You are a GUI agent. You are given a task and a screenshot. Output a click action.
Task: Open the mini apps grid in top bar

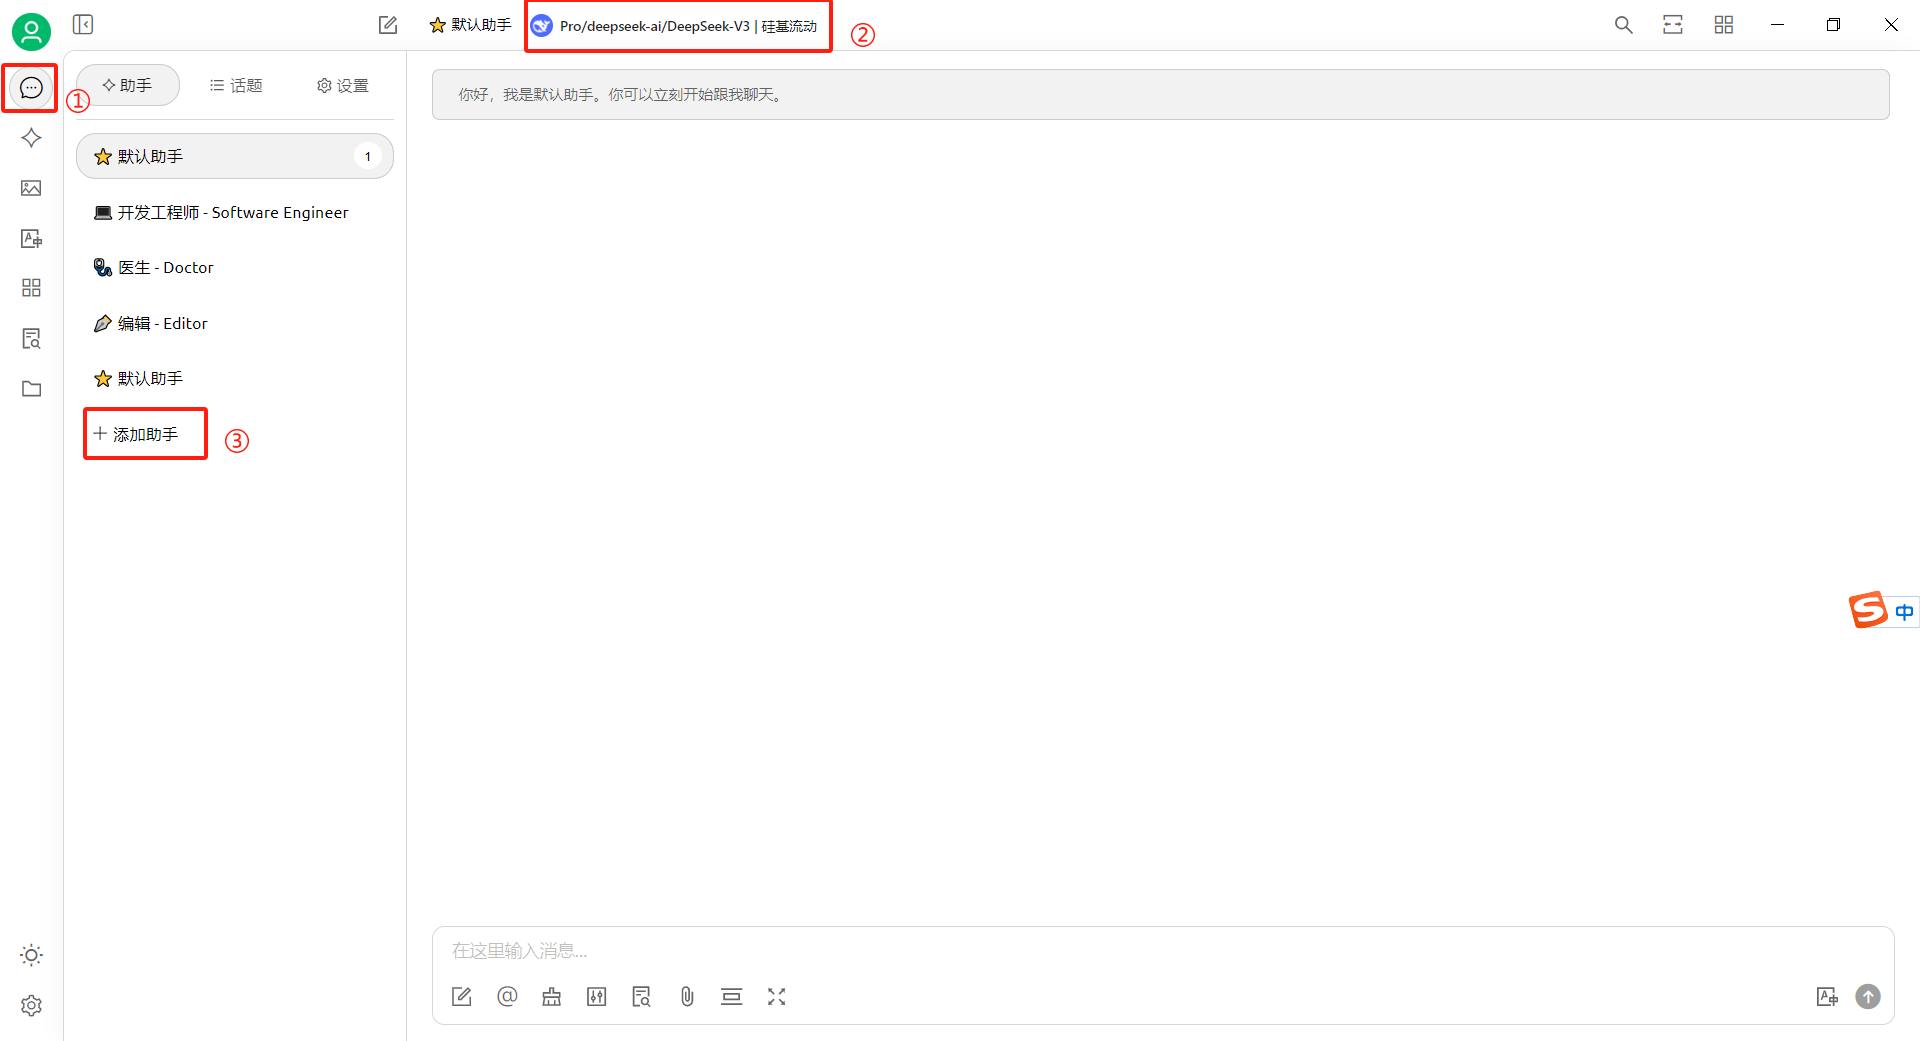point(1723,25)
